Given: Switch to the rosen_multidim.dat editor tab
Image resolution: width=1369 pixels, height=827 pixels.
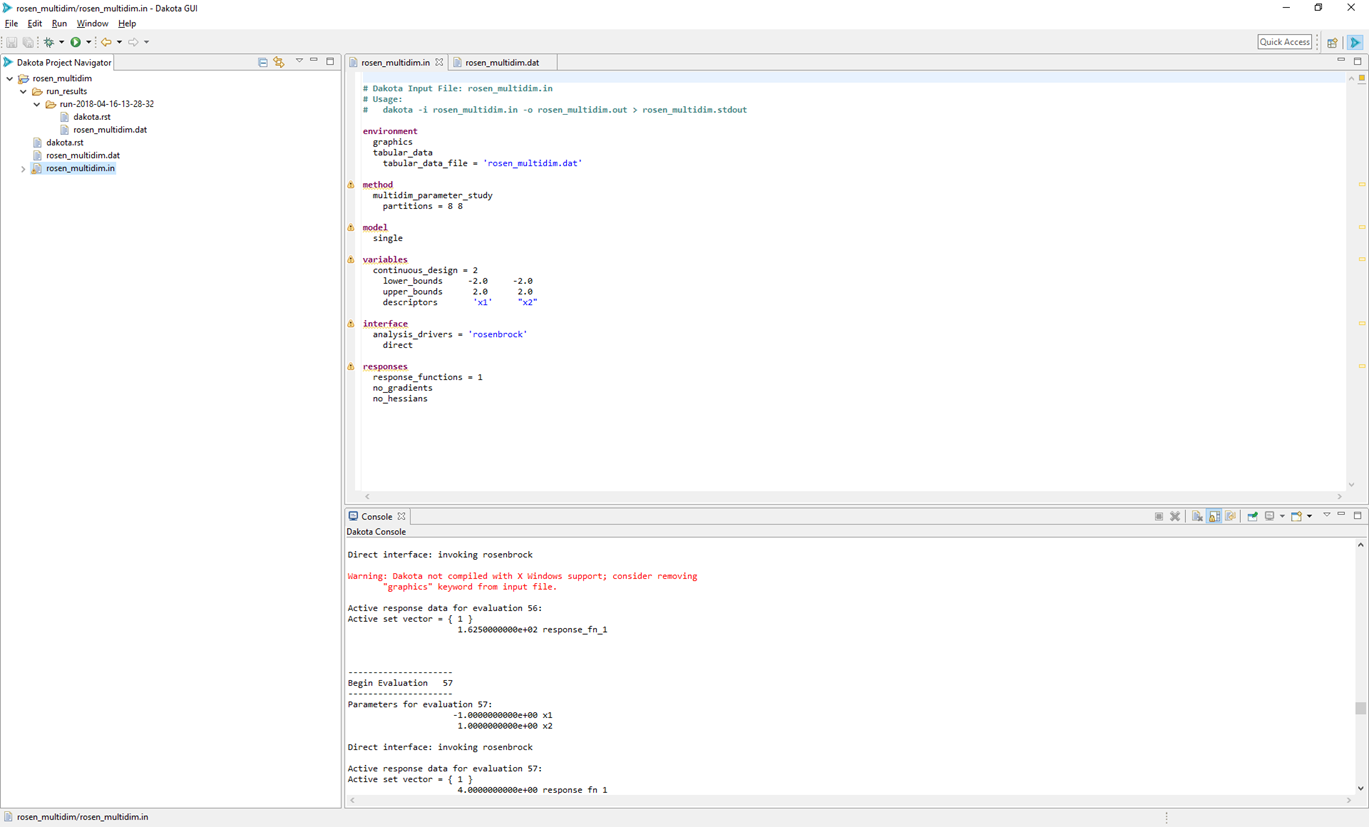Looking at the screenshot, I should [x=500, y=61].
